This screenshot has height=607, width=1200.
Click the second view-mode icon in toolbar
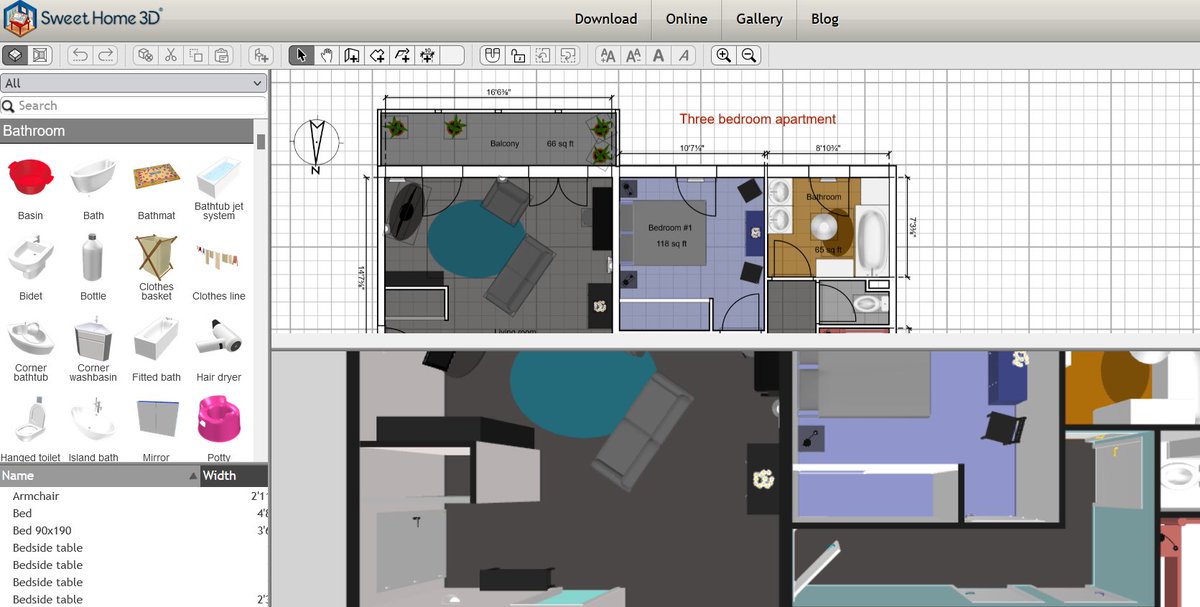[40, 55]
